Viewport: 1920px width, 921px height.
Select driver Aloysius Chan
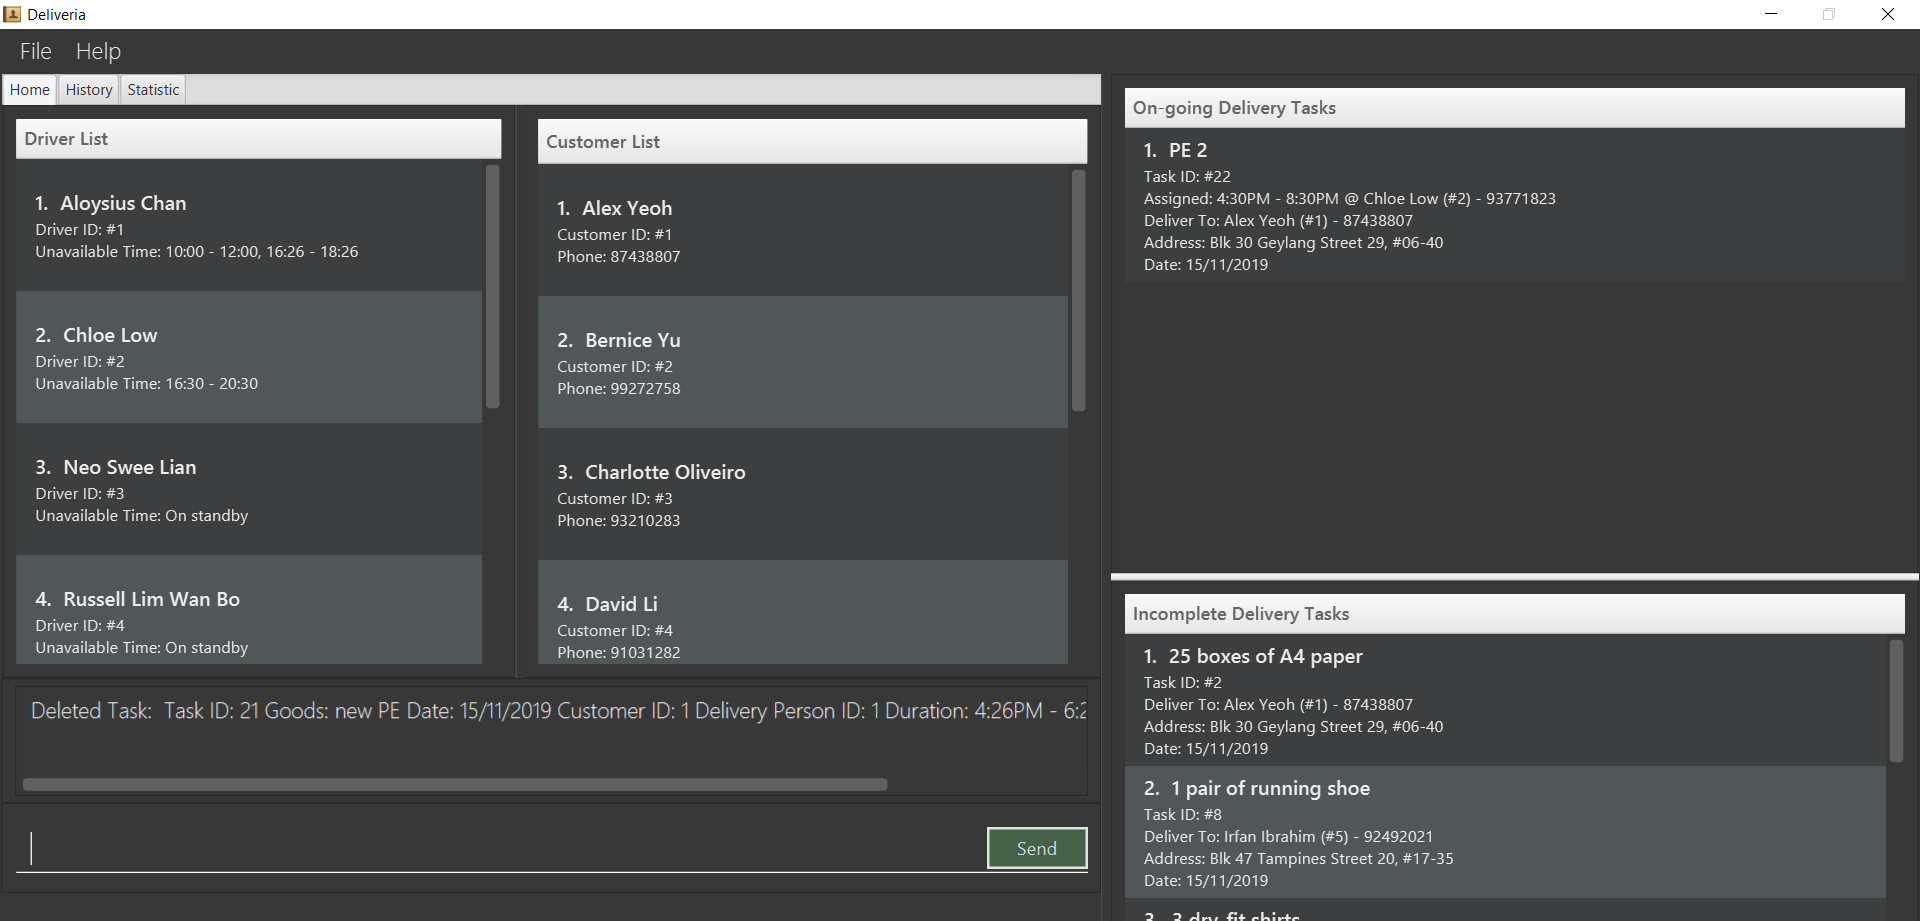click(x=249, y=226)
